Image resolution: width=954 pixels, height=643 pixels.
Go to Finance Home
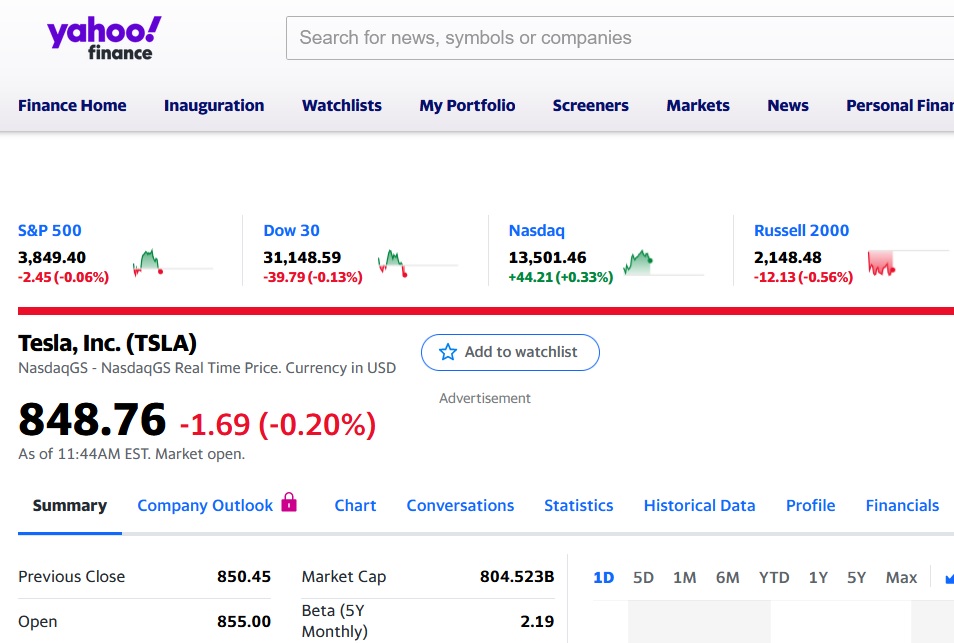[x=72, y=105]
